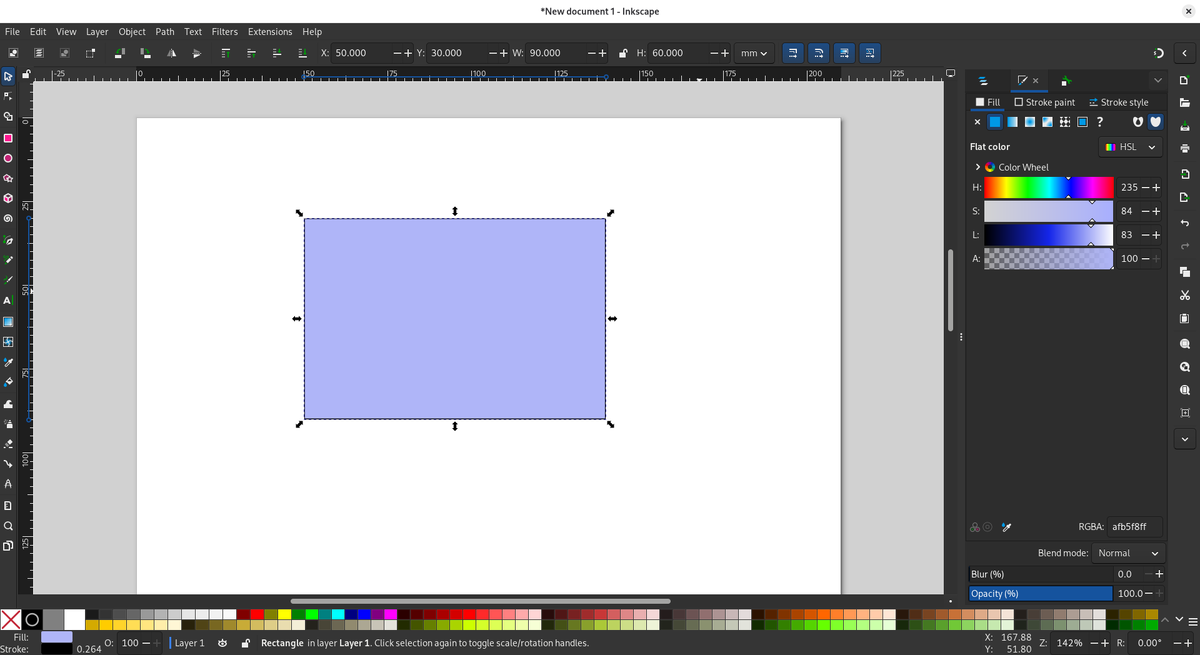
Task: Decrease the zoom percentage with minus
Action: tap(1095, 643)
